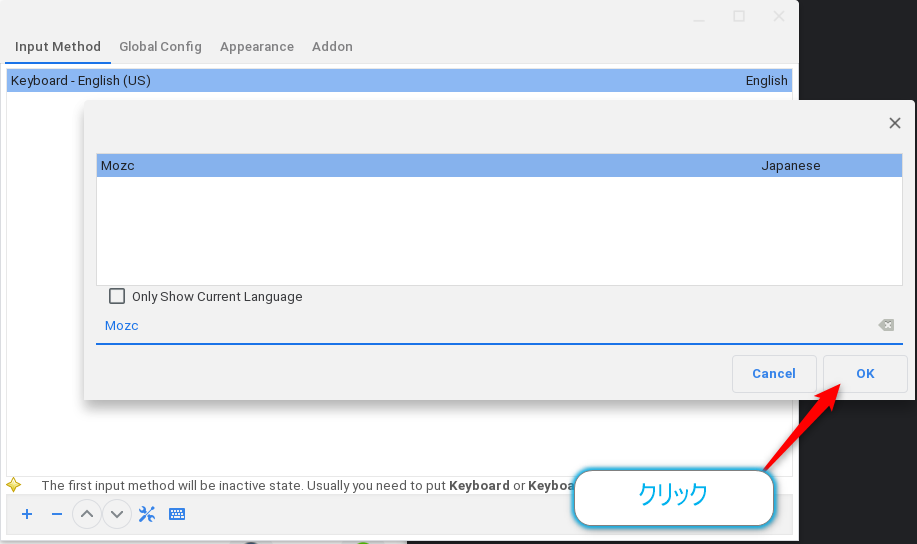917x544 pixels.
Task: Open input method configure tools icon
Action: click(x=147, y=514)
